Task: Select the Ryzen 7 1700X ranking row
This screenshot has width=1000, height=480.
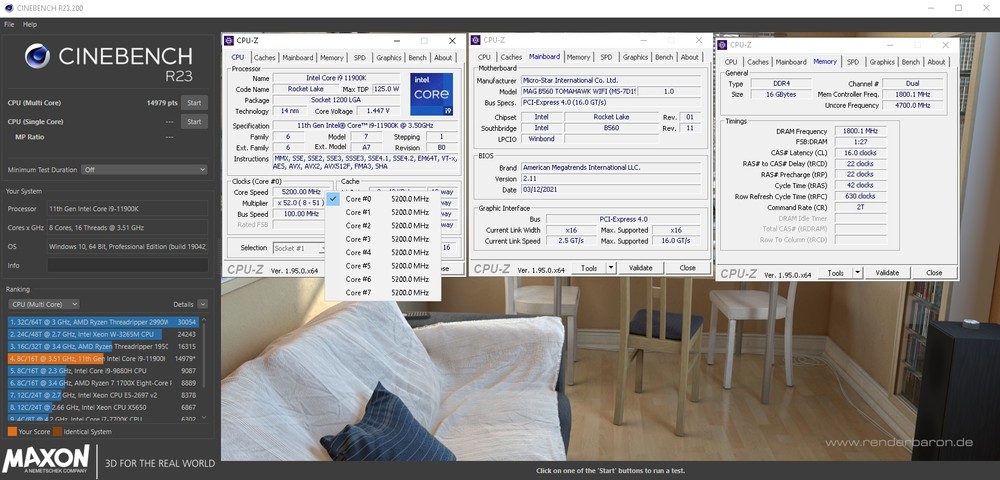Action: click(104, 382)
